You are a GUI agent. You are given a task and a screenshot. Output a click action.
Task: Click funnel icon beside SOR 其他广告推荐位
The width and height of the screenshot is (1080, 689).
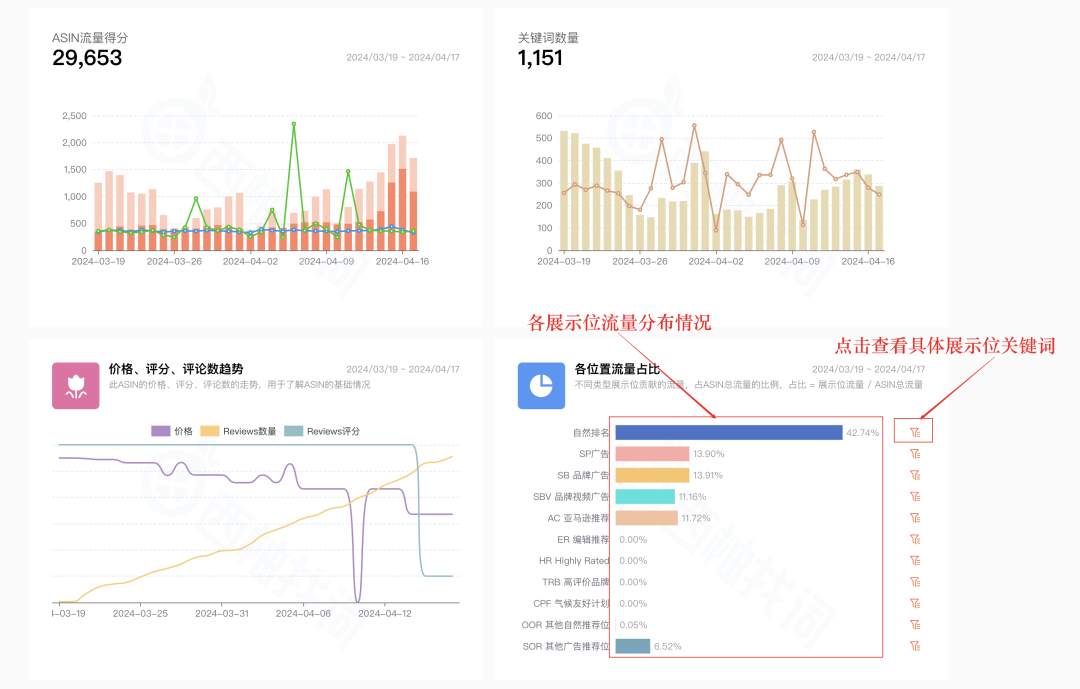(x=915, y=646)
